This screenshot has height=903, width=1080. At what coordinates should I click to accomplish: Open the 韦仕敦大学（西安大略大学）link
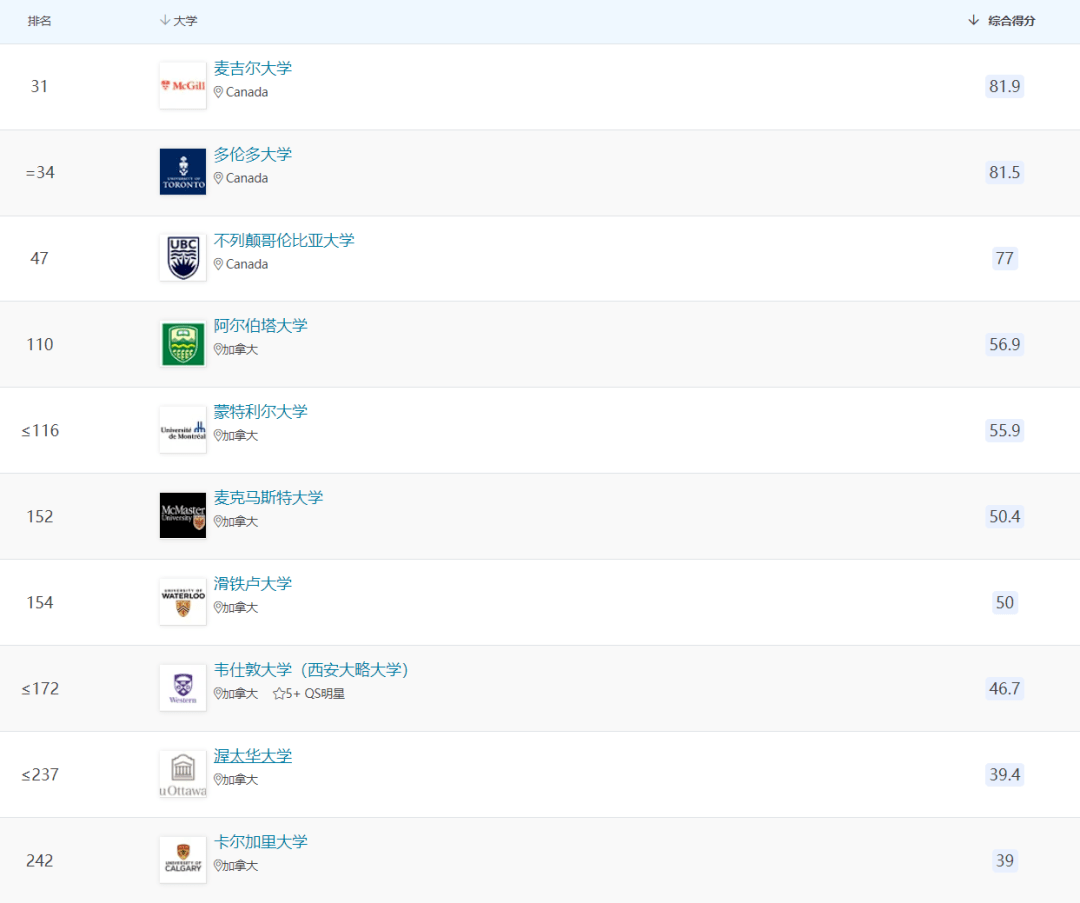click(x=311, y=670)
